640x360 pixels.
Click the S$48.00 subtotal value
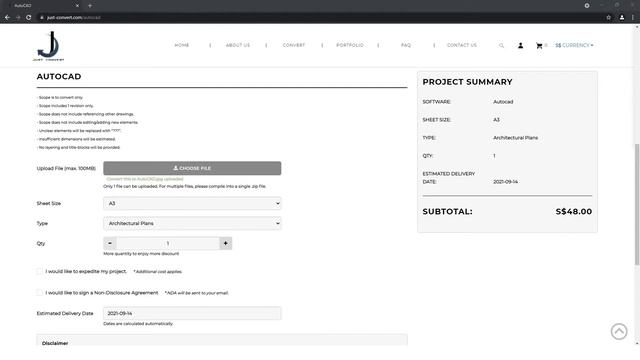click(x=573, y=211)
